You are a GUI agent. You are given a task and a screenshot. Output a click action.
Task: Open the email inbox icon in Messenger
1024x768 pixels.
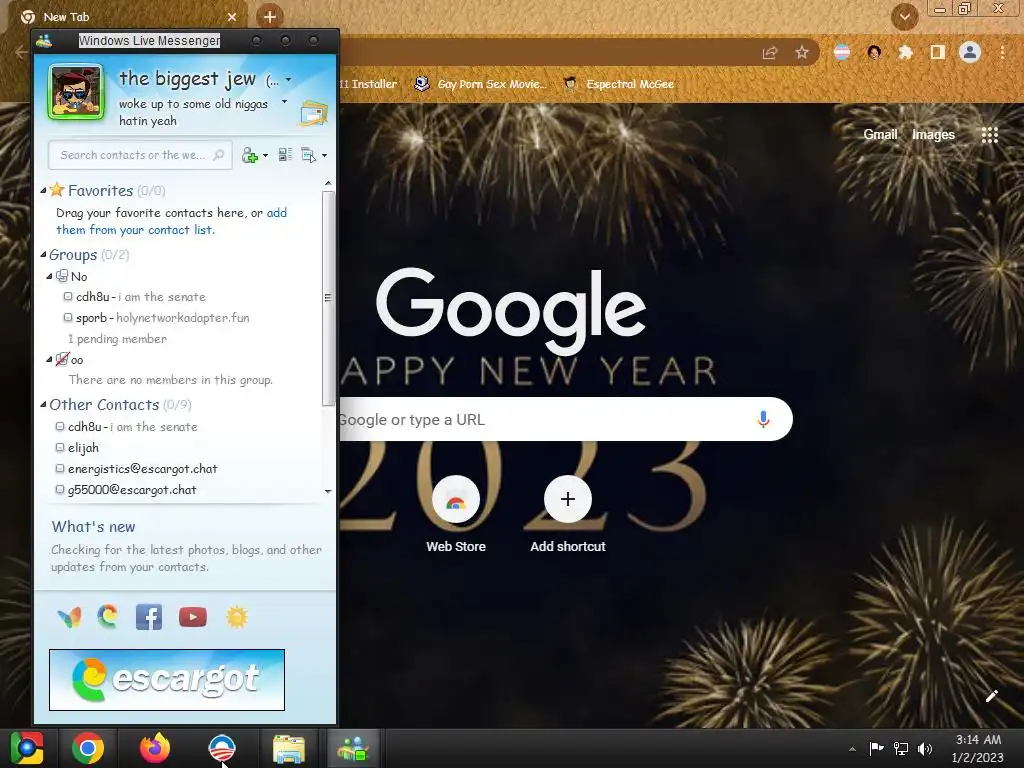(313, 113)
